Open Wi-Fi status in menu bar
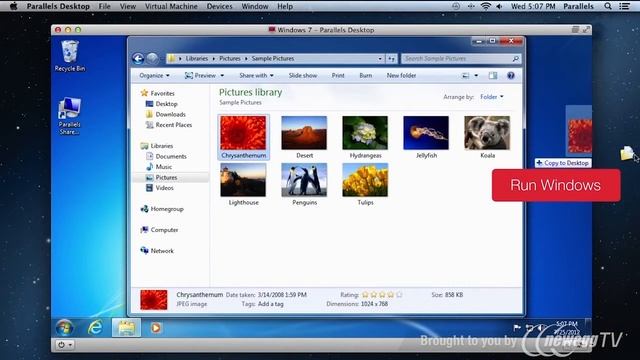640x360 pixels. 485,6
